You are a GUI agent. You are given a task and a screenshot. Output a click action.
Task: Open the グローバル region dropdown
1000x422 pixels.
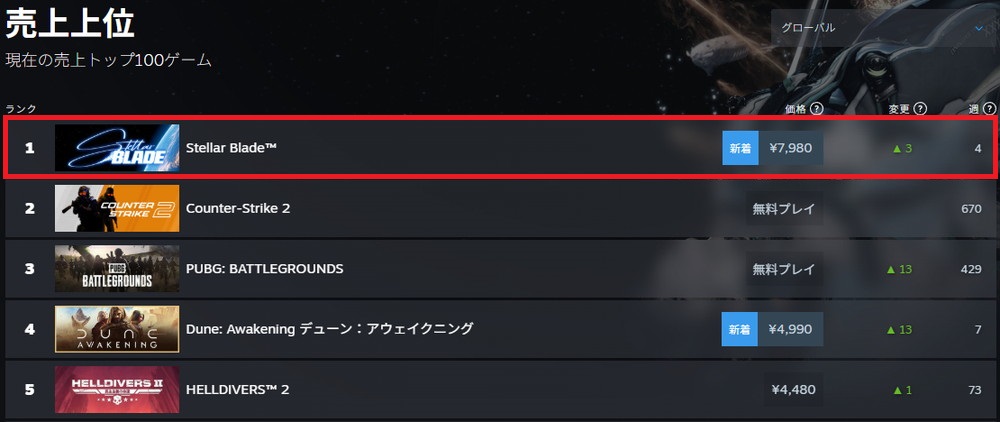[x=880, y=28]
